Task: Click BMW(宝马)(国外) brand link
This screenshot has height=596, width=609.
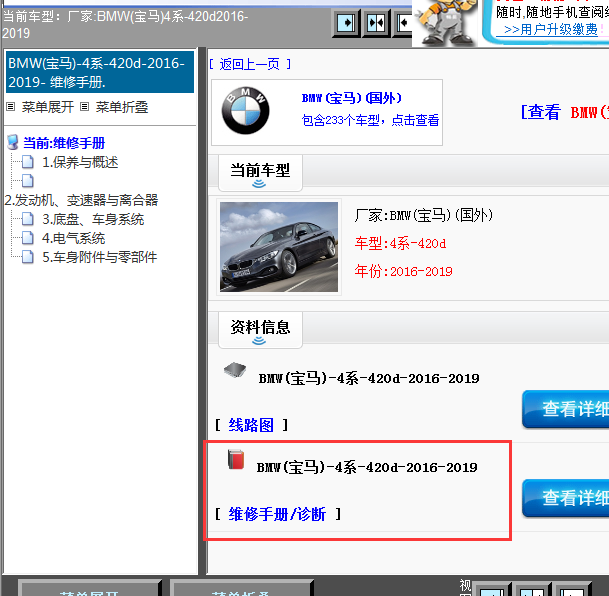Action: click(352, 98)
